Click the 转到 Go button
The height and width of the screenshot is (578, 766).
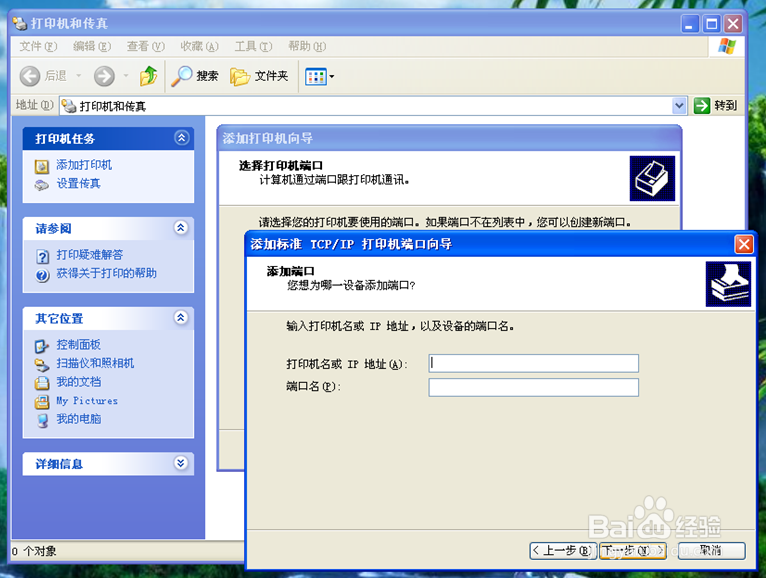click(x=715, y=106)
